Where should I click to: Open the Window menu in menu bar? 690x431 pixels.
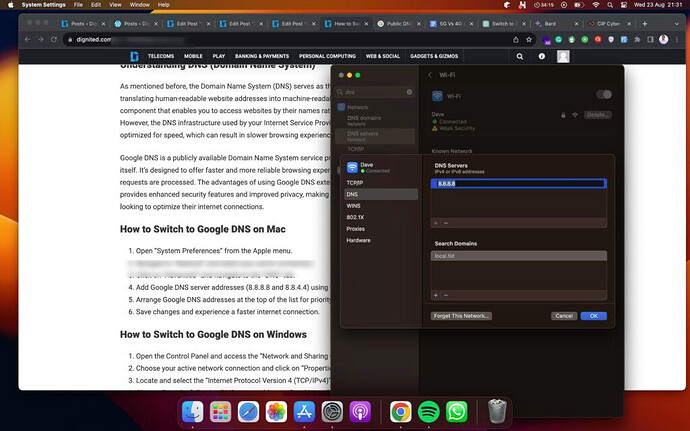point(139,5)
